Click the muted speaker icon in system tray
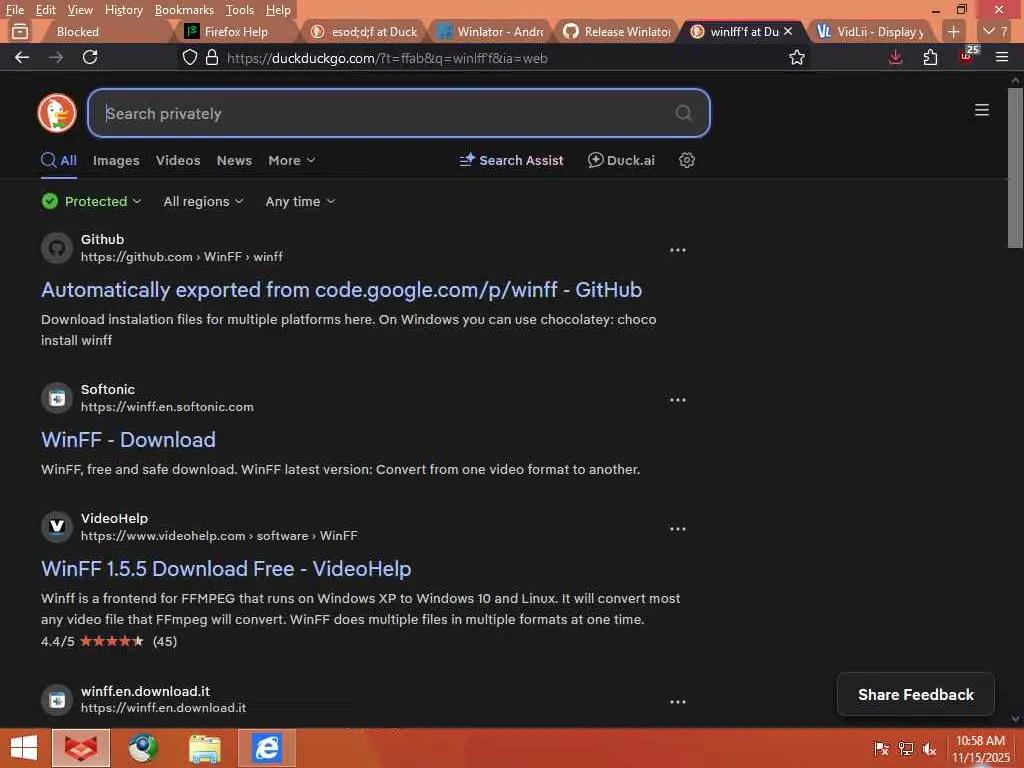Screen dimensions: 1024x768 tap(929, 748)
